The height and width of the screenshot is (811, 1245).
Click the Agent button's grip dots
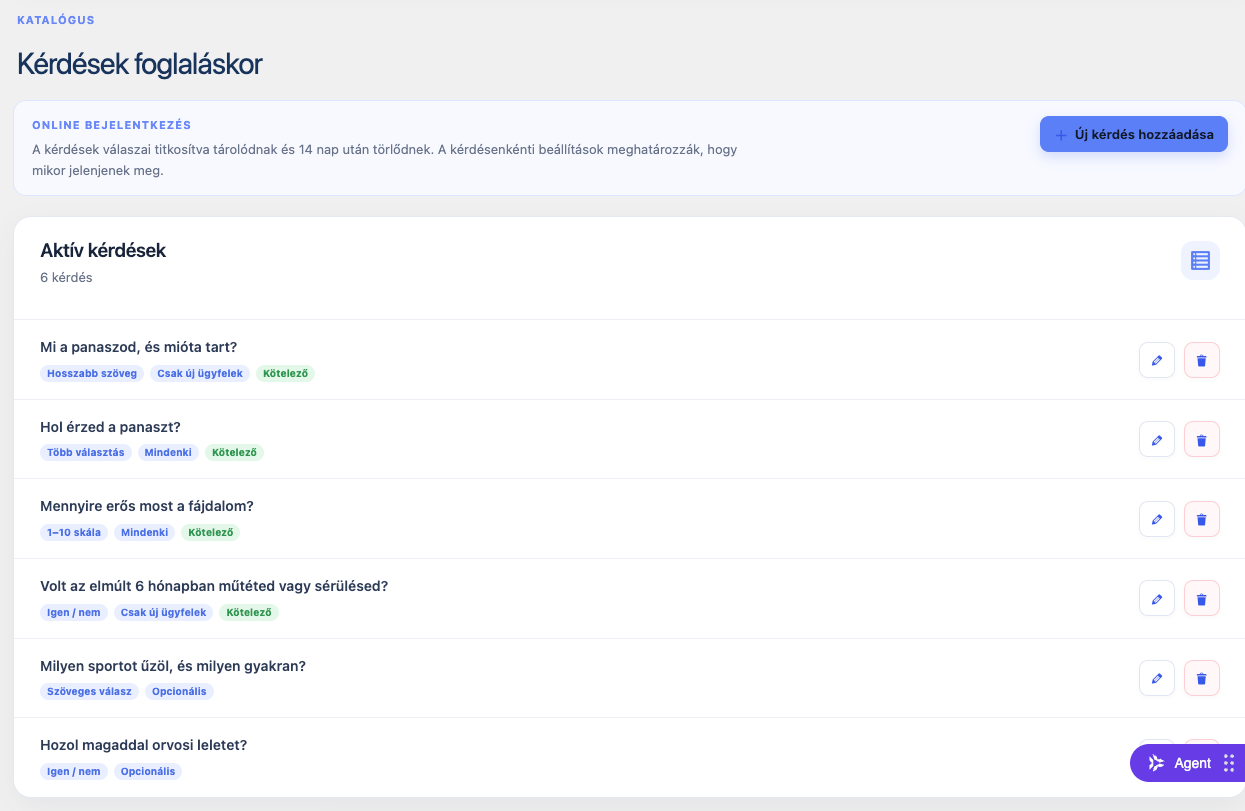pyautogui.click(x=1229, y=763)
